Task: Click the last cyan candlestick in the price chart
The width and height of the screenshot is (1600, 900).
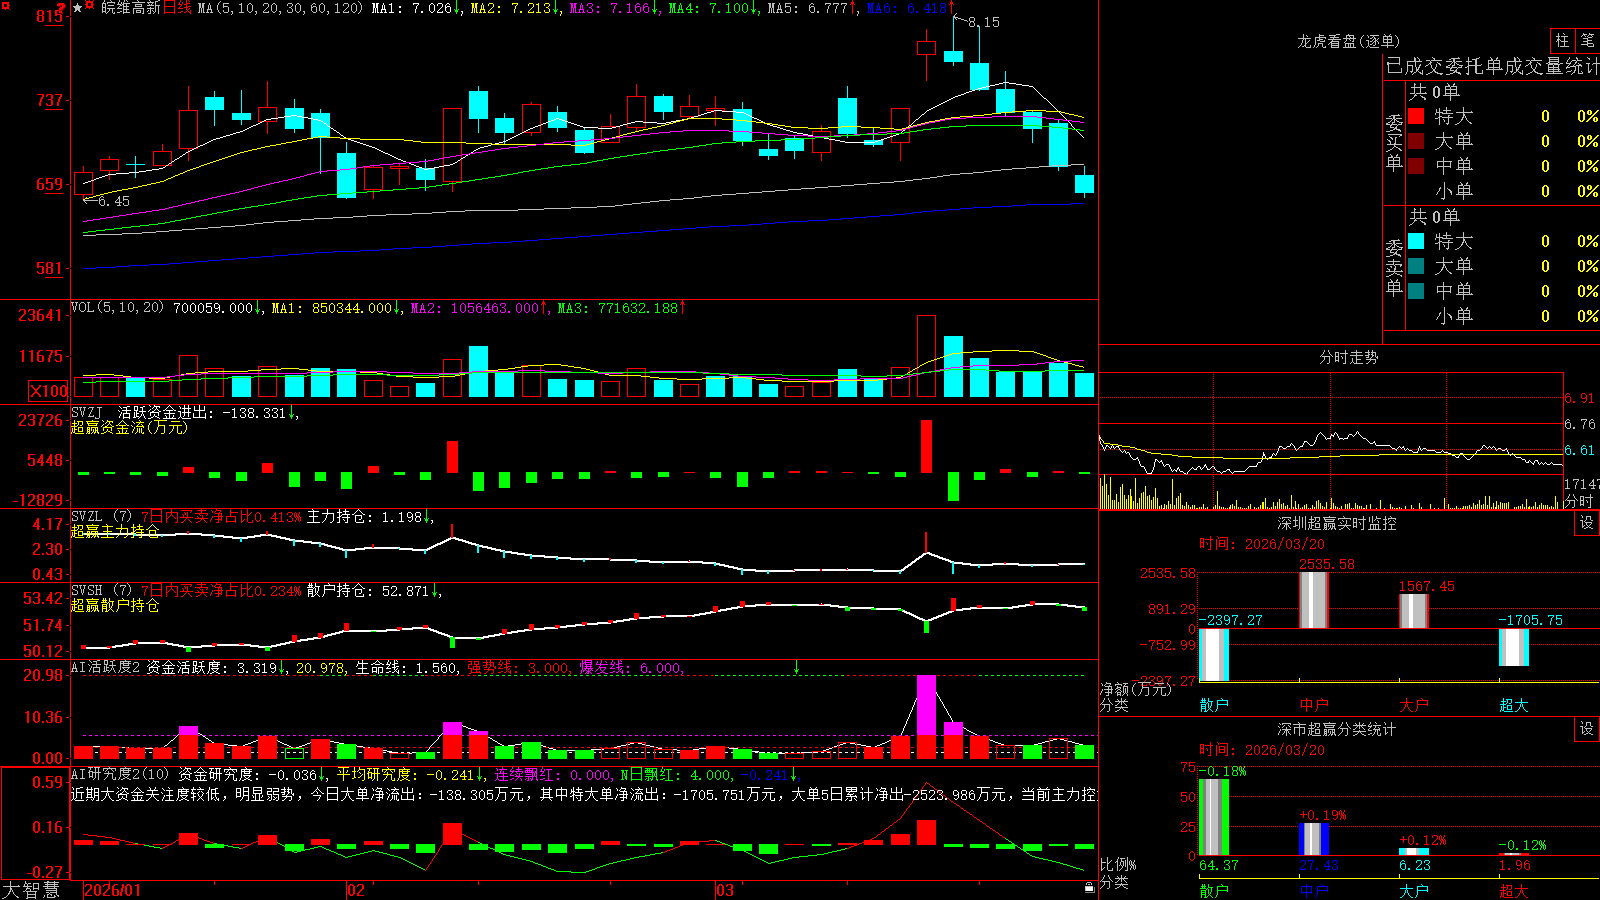Action: tap(1084, 184)
